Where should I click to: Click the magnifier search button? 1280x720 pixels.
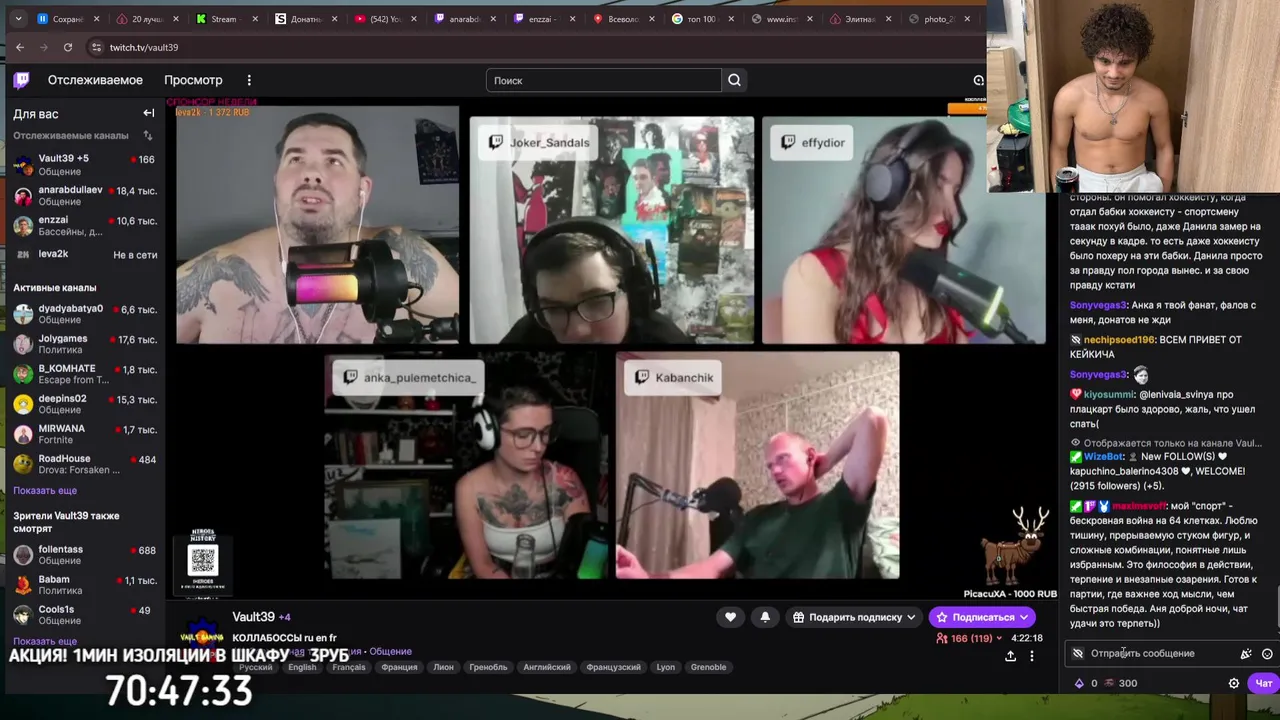pyautogui.click(x=734, y=80)
